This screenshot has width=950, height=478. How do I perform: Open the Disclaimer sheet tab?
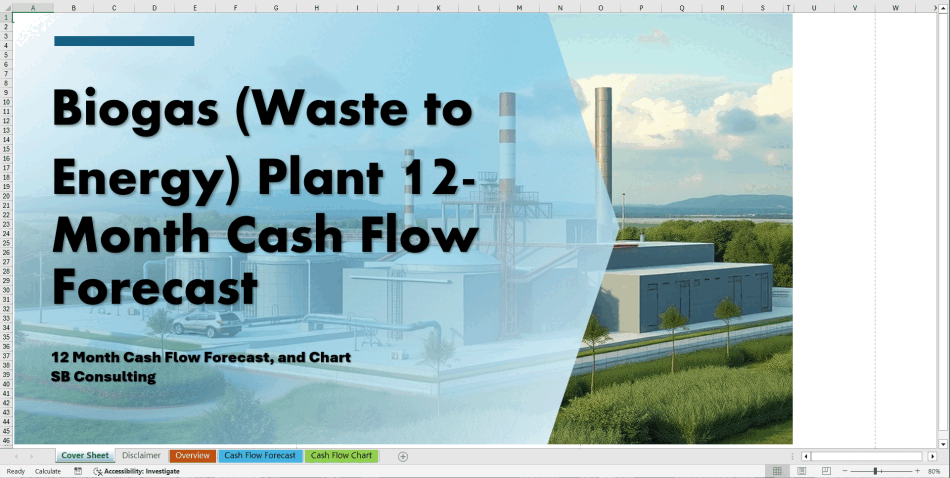(x=141, y=456)
